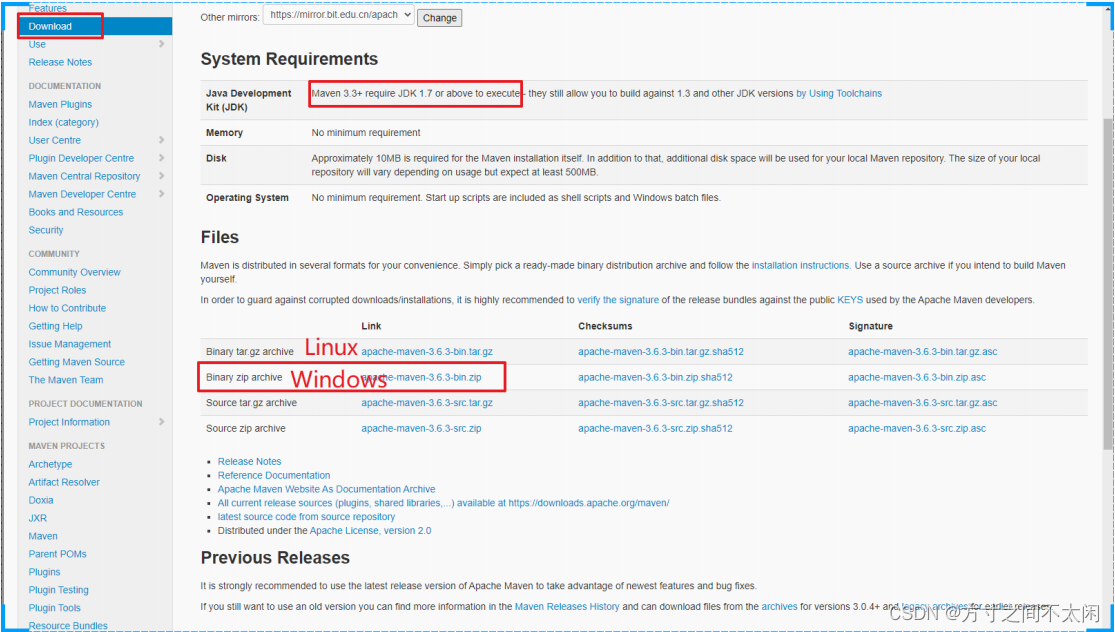
Task: Open Maven Developer Centre sidebar link
Action: click(x=82, y=193)
